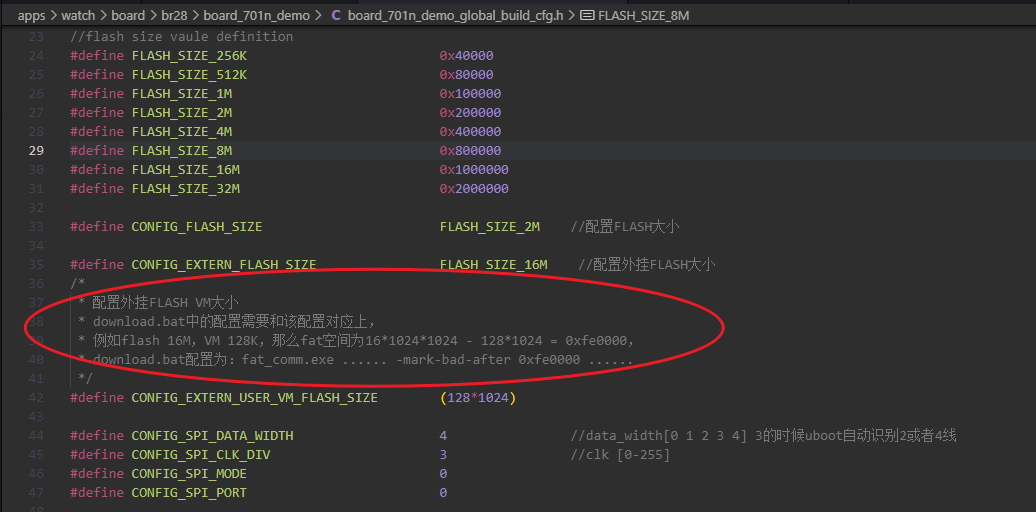
Task: Open the board breadcrumb folder
Action: (x=128, y=15)
